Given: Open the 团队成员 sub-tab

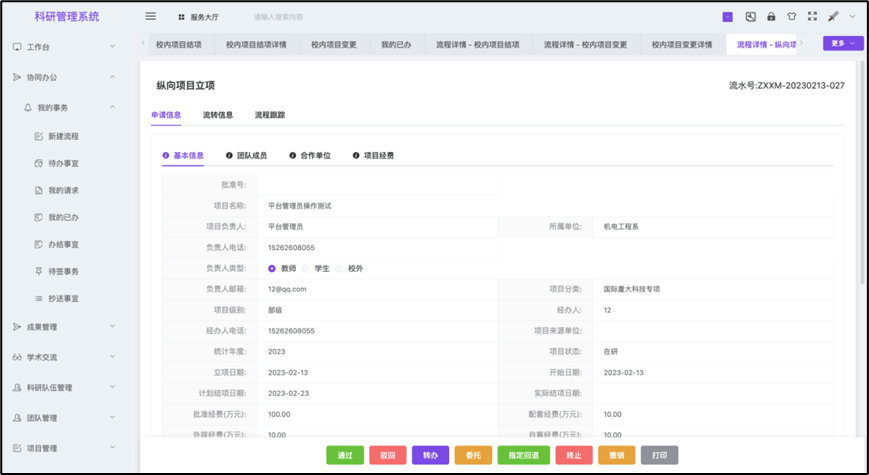Looking at the screenshot, I should point(246,156).
